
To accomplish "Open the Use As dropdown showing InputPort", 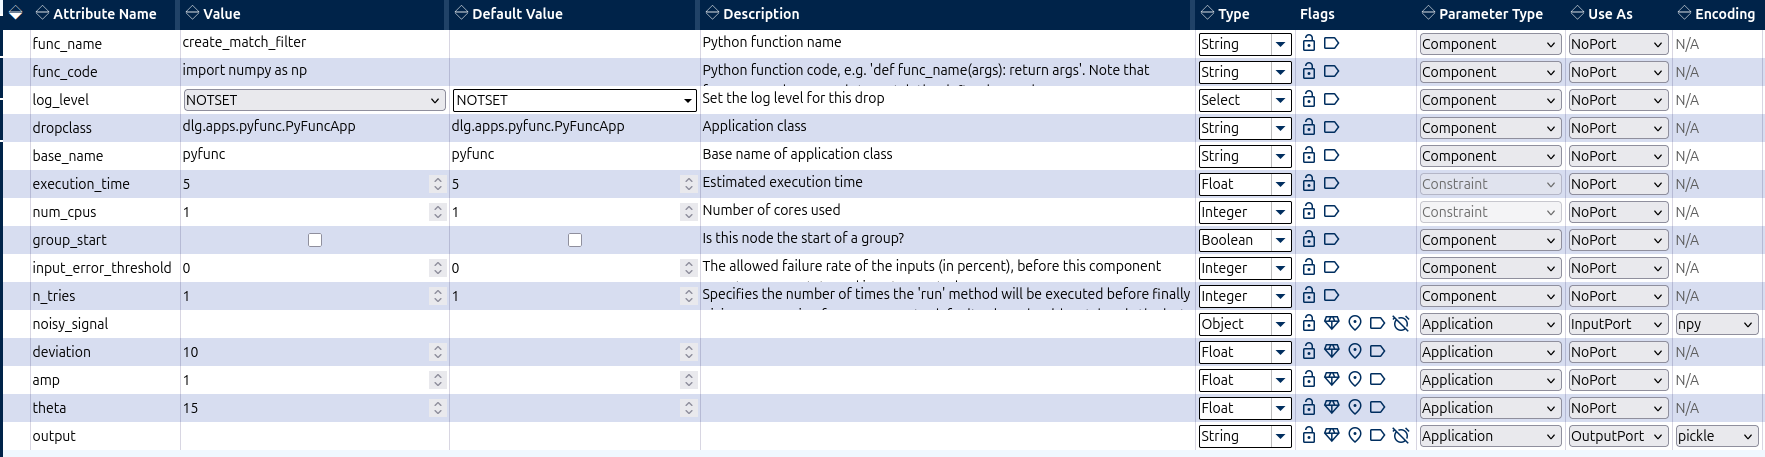I will click(x=1617, y=324).
